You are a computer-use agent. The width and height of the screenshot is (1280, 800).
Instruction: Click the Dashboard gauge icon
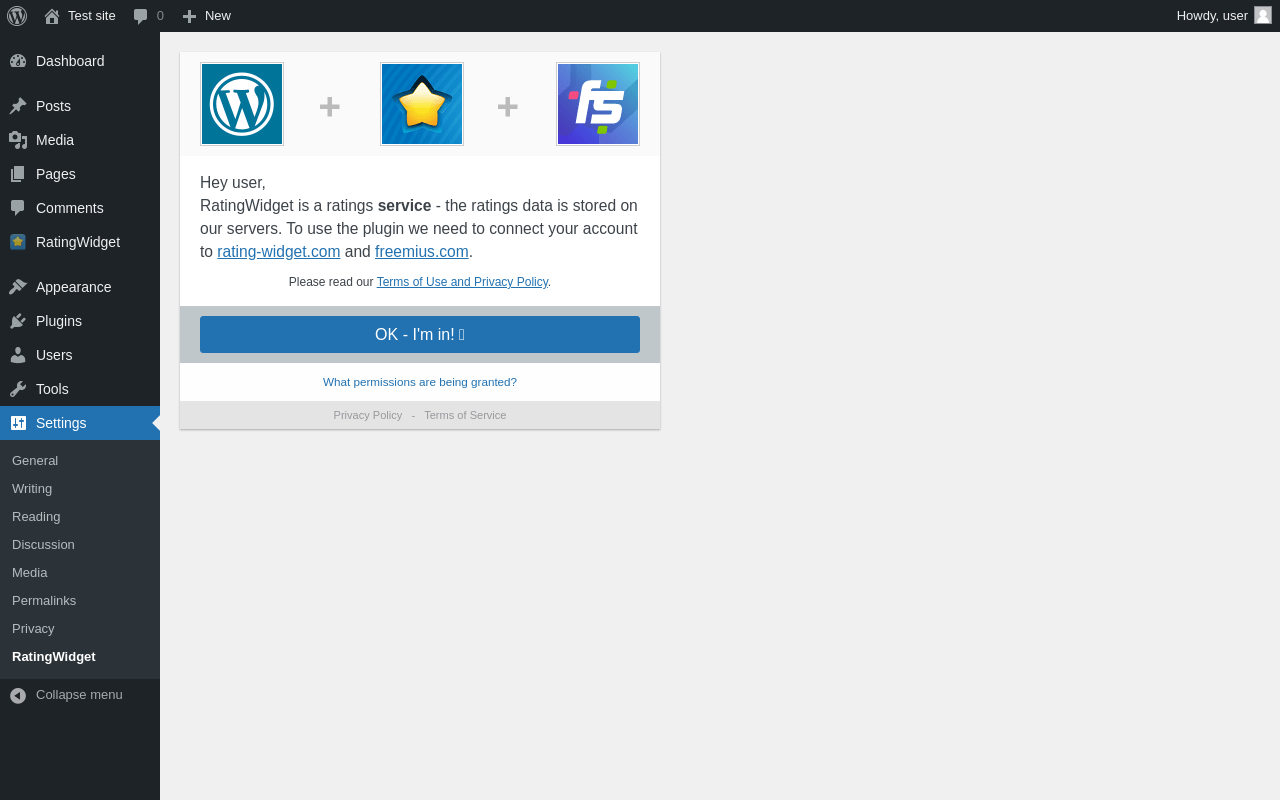[x=18, y=61]
